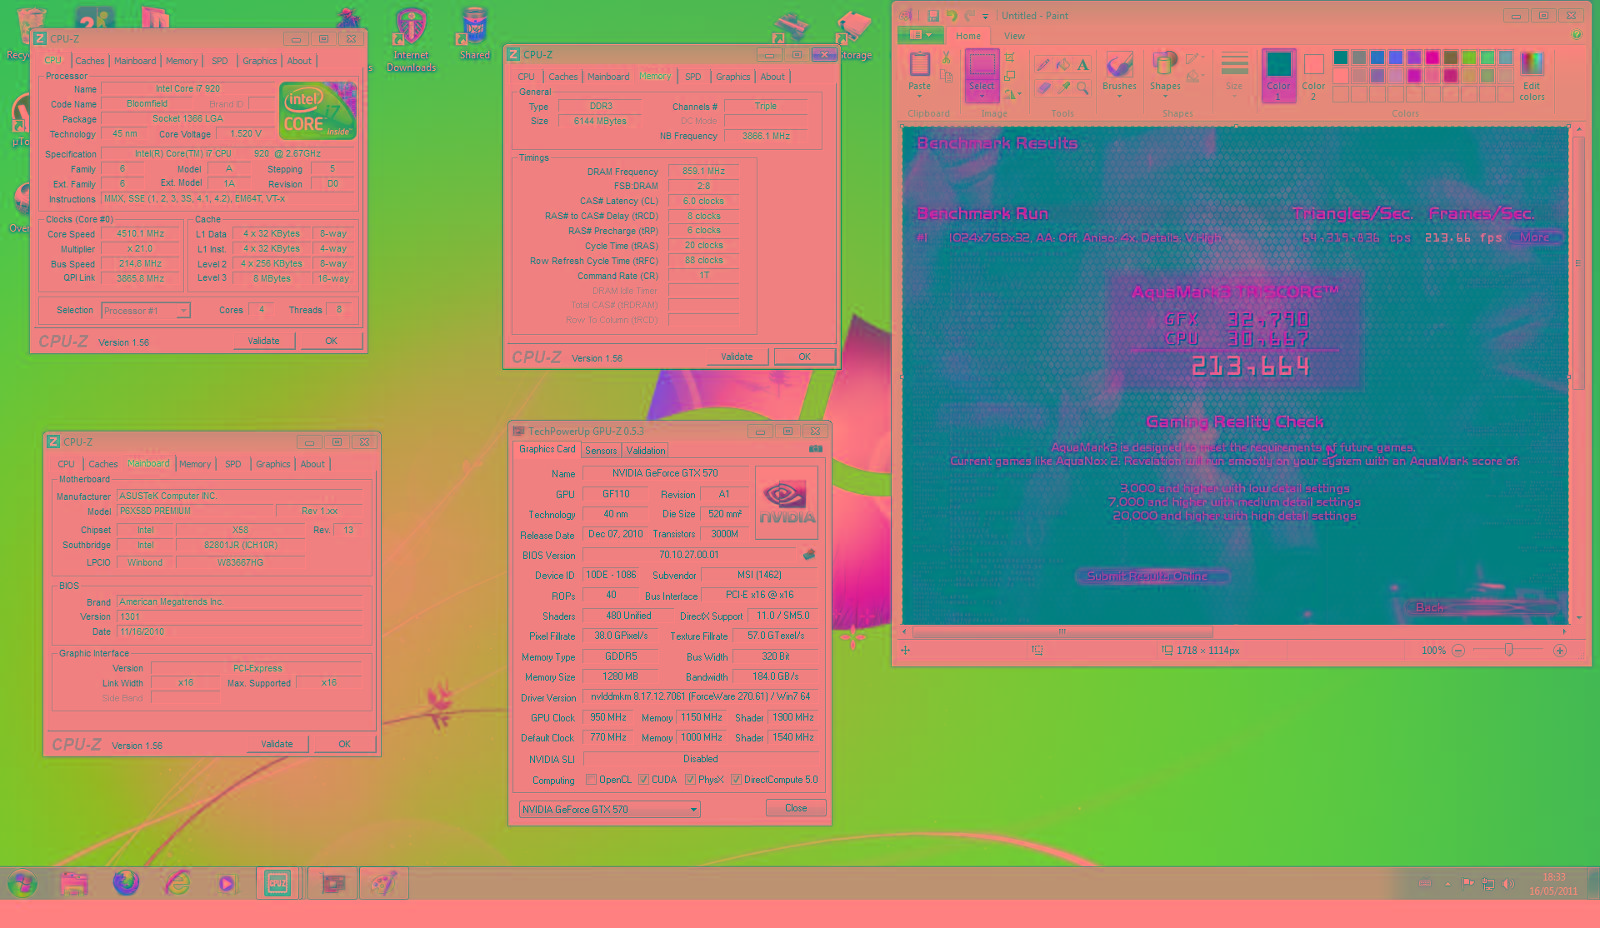The height and width of the screenshot is (928, 1600).
Task: Open the Rotate dropdown in Paint Image group
Action: click(1012, 94)
